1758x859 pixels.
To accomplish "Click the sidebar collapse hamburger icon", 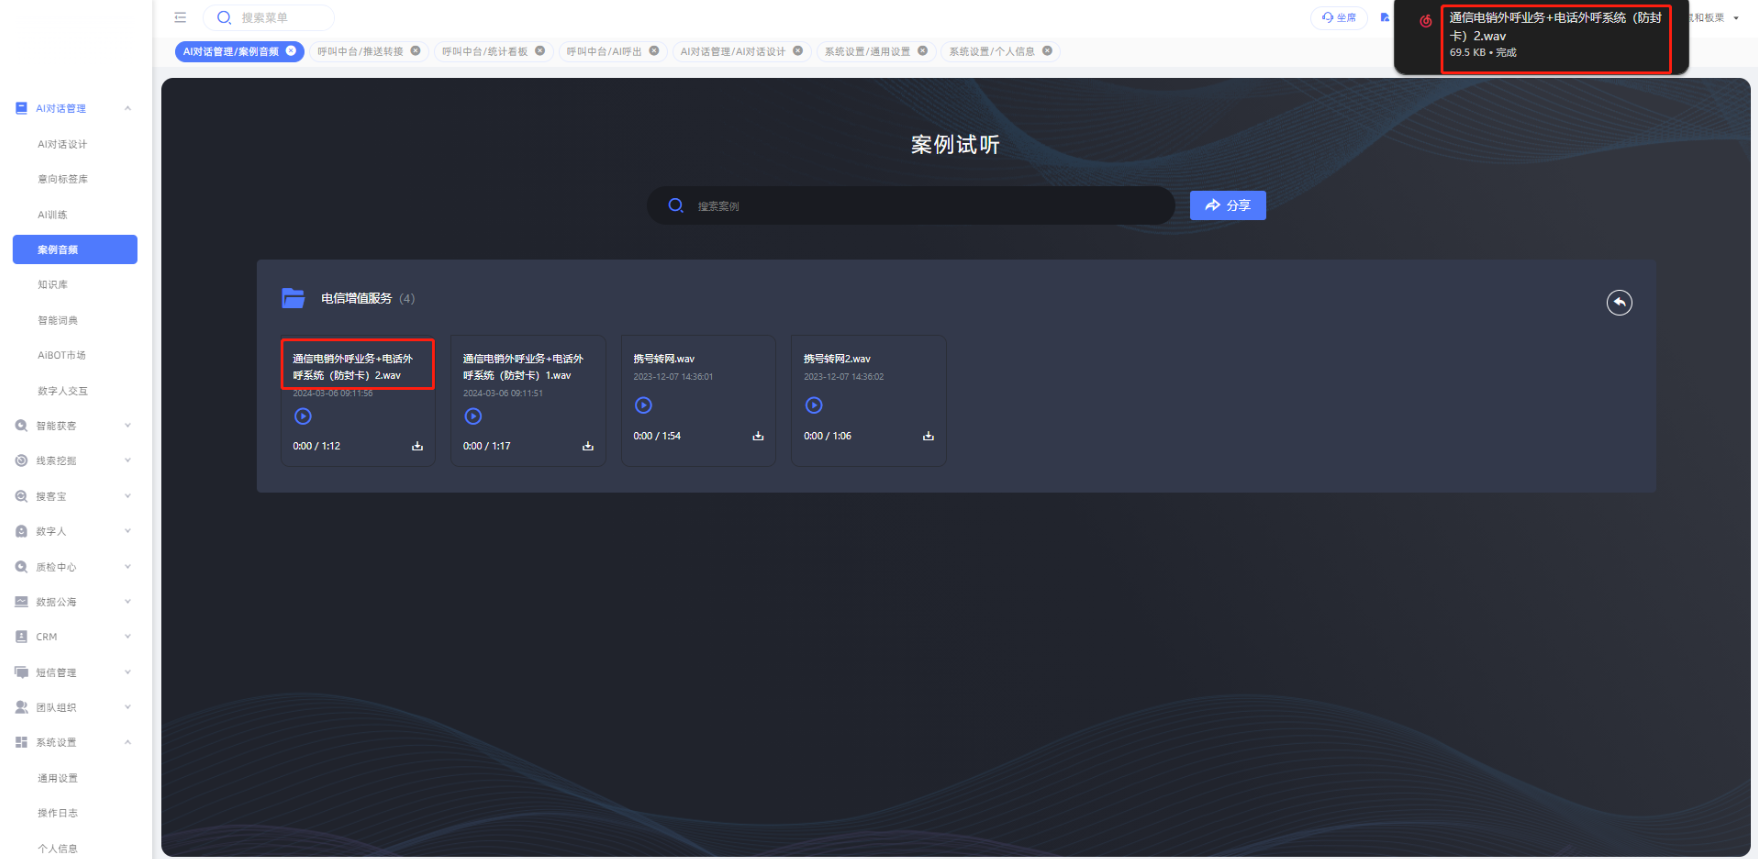I will tap(180, 17).
